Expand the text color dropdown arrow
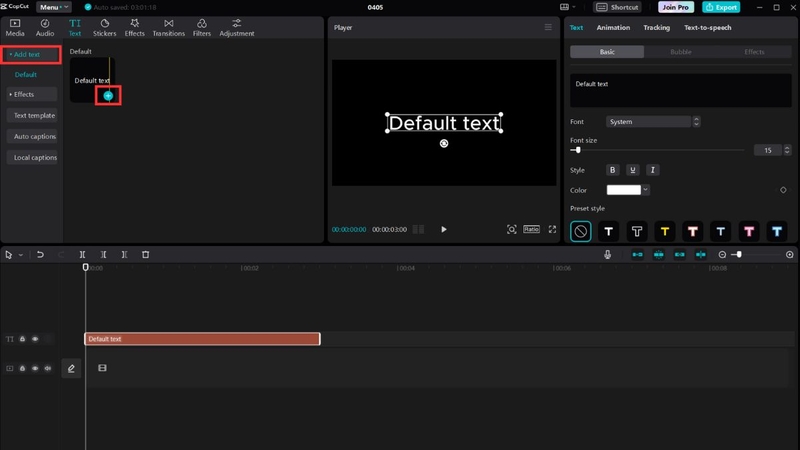Viewport: 800px width, 450px height. [645, 190]
